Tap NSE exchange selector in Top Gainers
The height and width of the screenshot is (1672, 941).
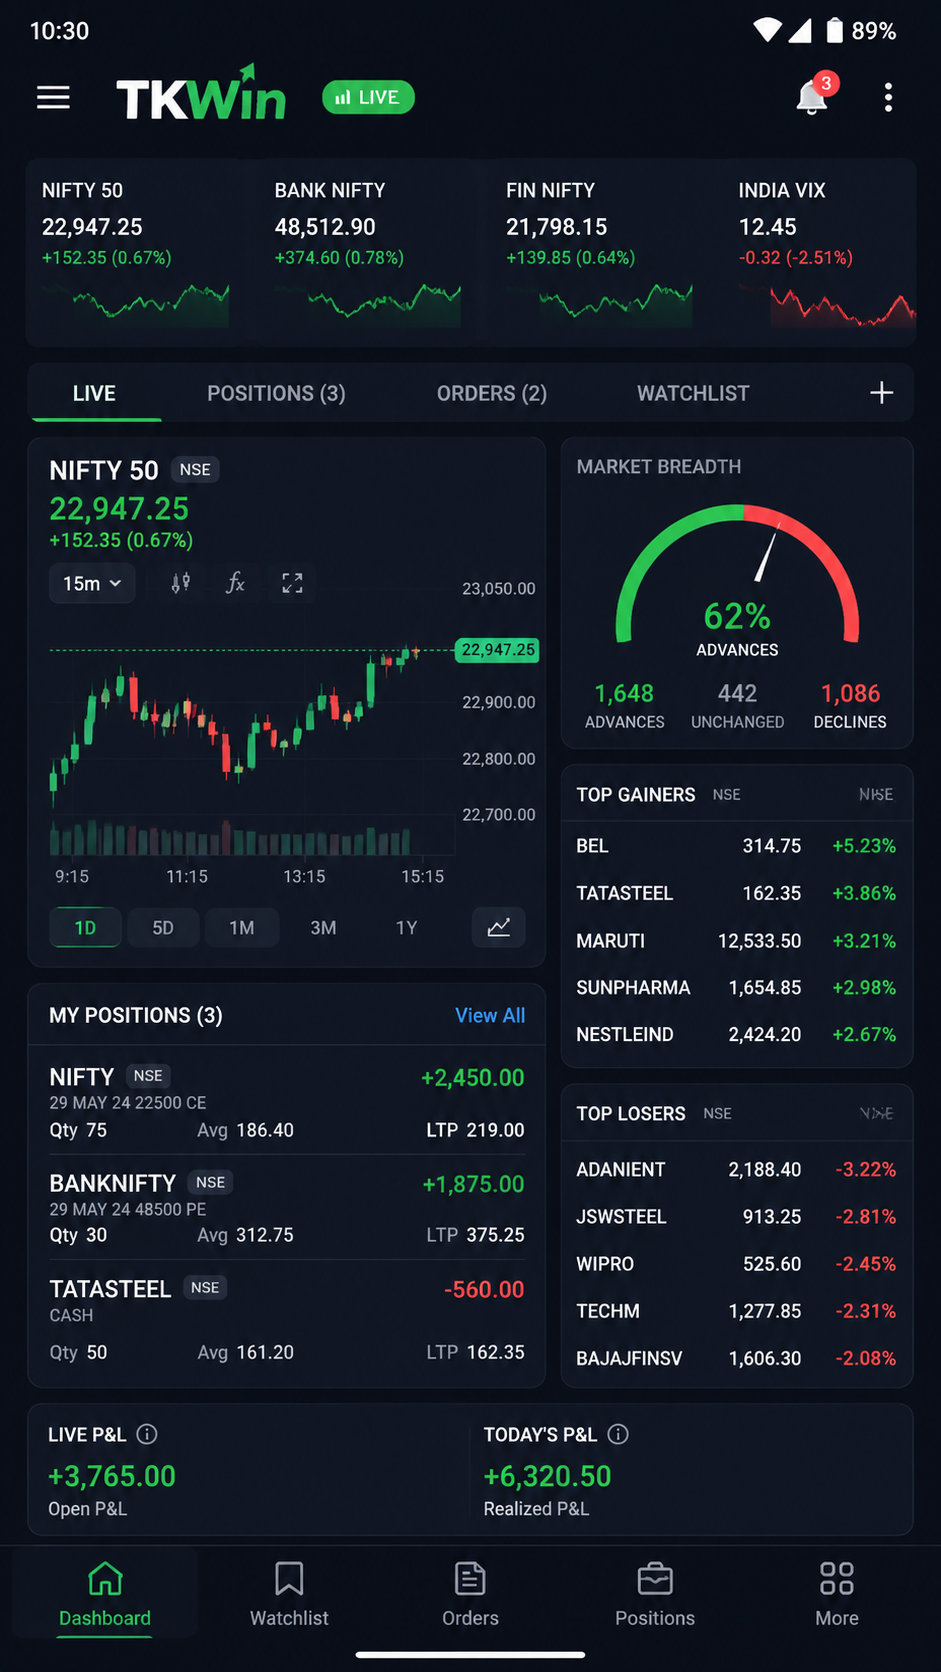point(727,795)
